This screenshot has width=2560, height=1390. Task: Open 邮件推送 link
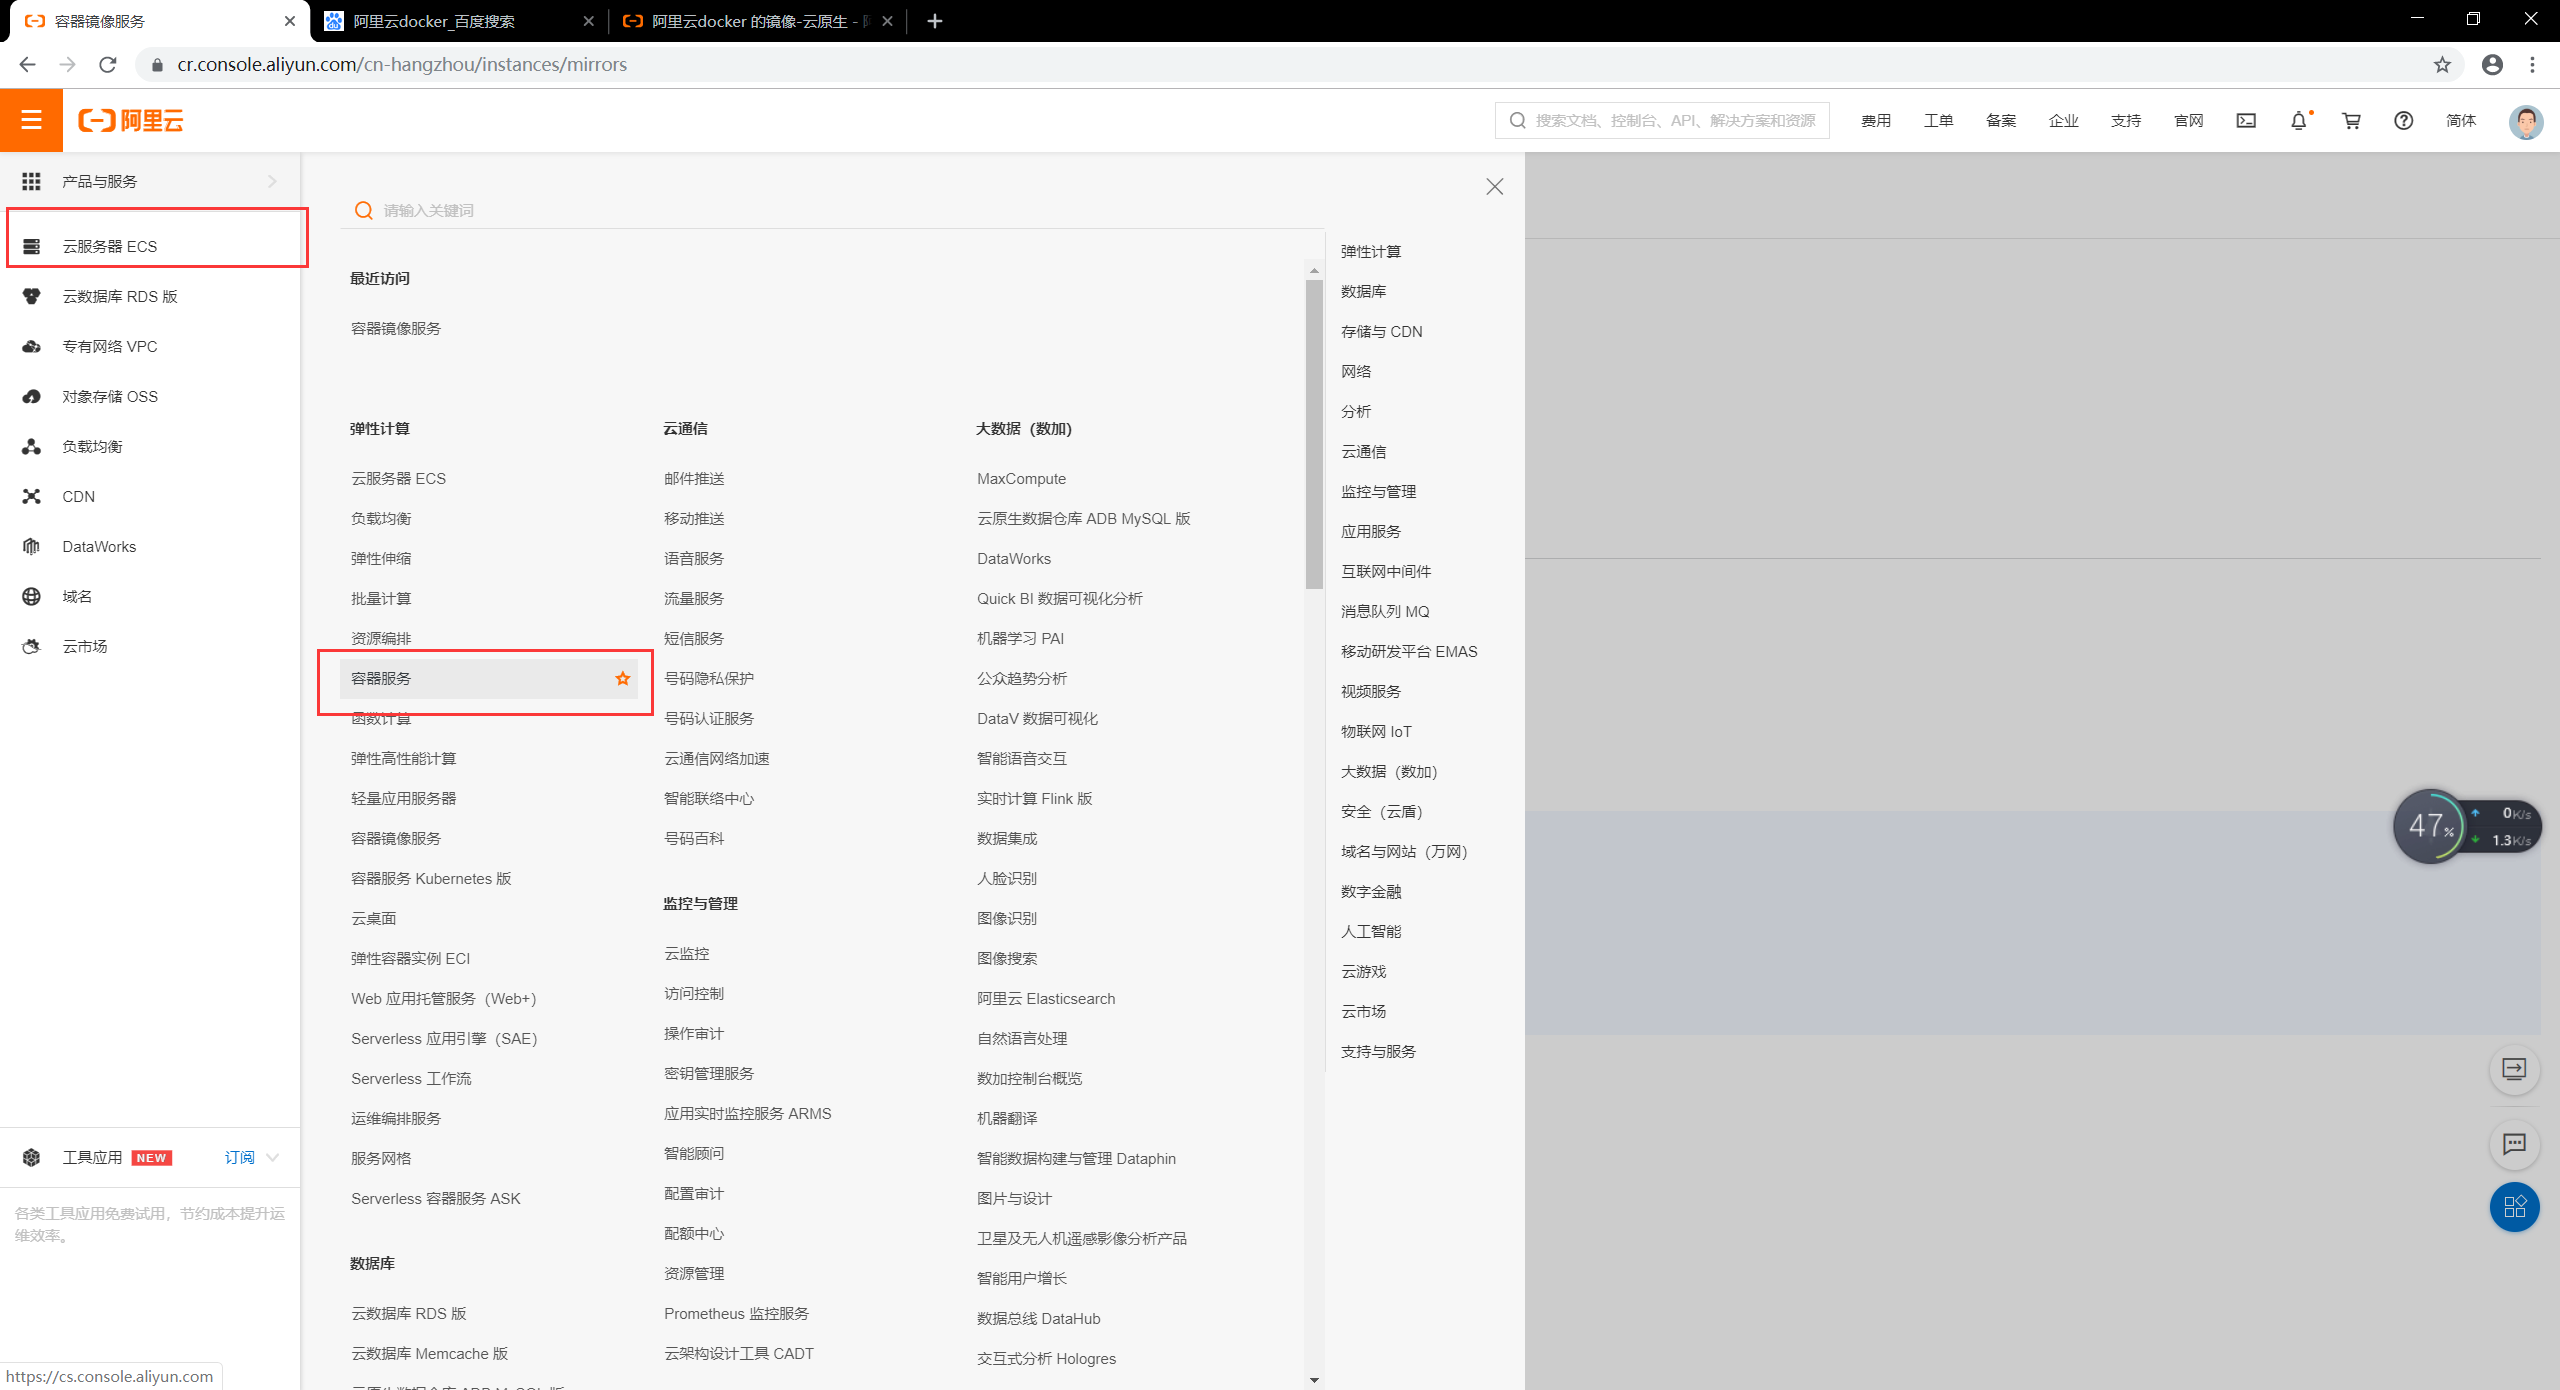point(694,478)
